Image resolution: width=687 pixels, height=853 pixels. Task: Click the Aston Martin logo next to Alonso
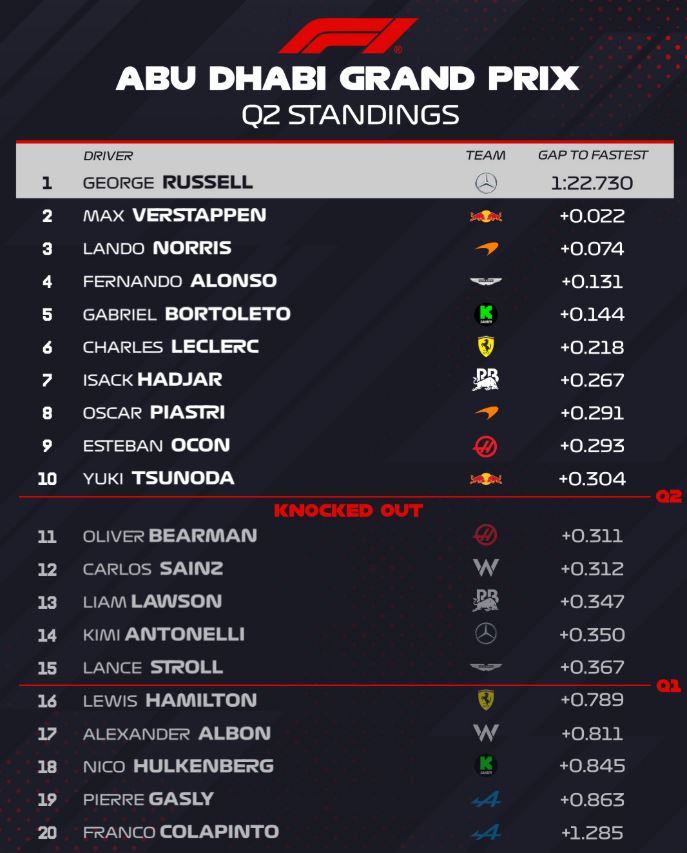tap(486, 282)
